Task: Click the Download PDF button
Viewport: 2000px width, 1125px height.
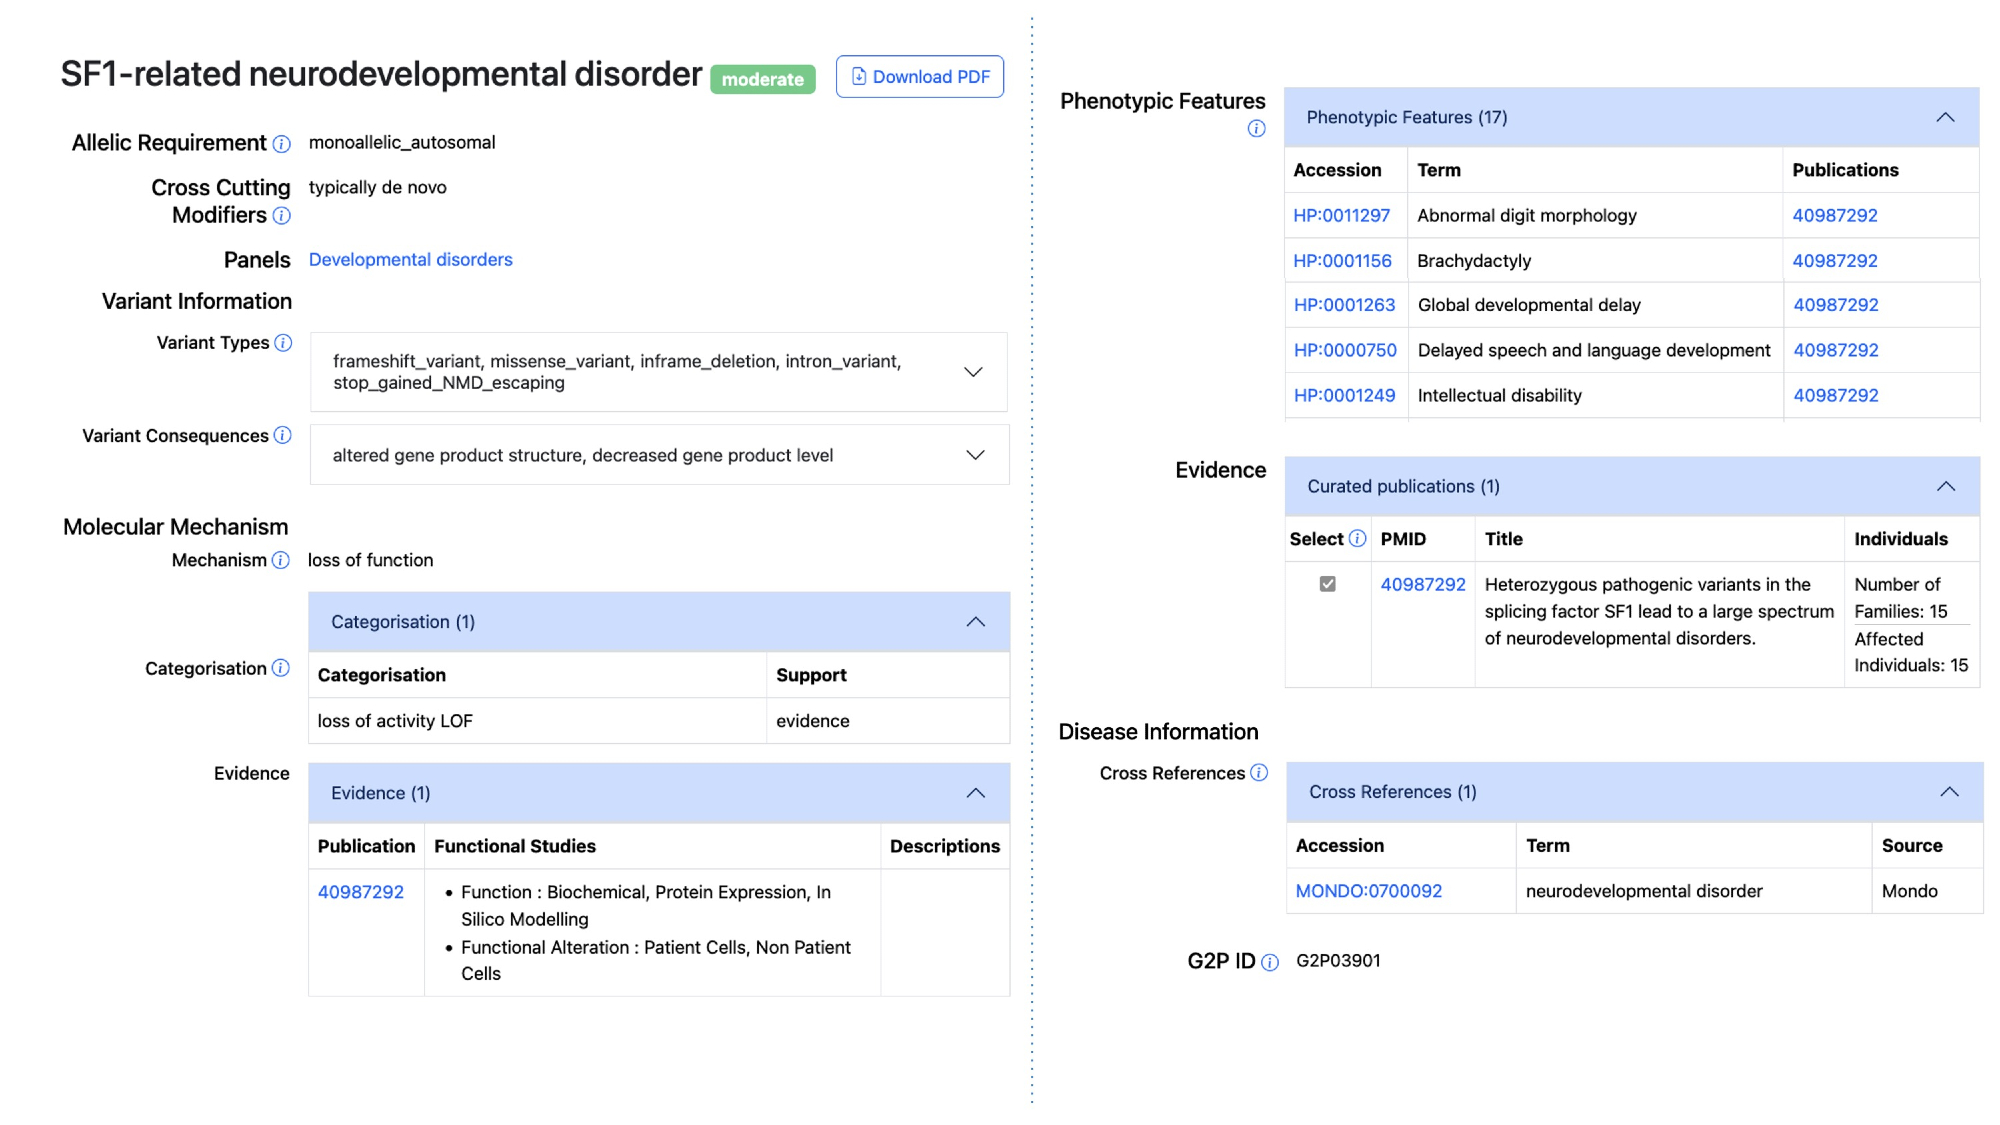Action: click(919, 77)
